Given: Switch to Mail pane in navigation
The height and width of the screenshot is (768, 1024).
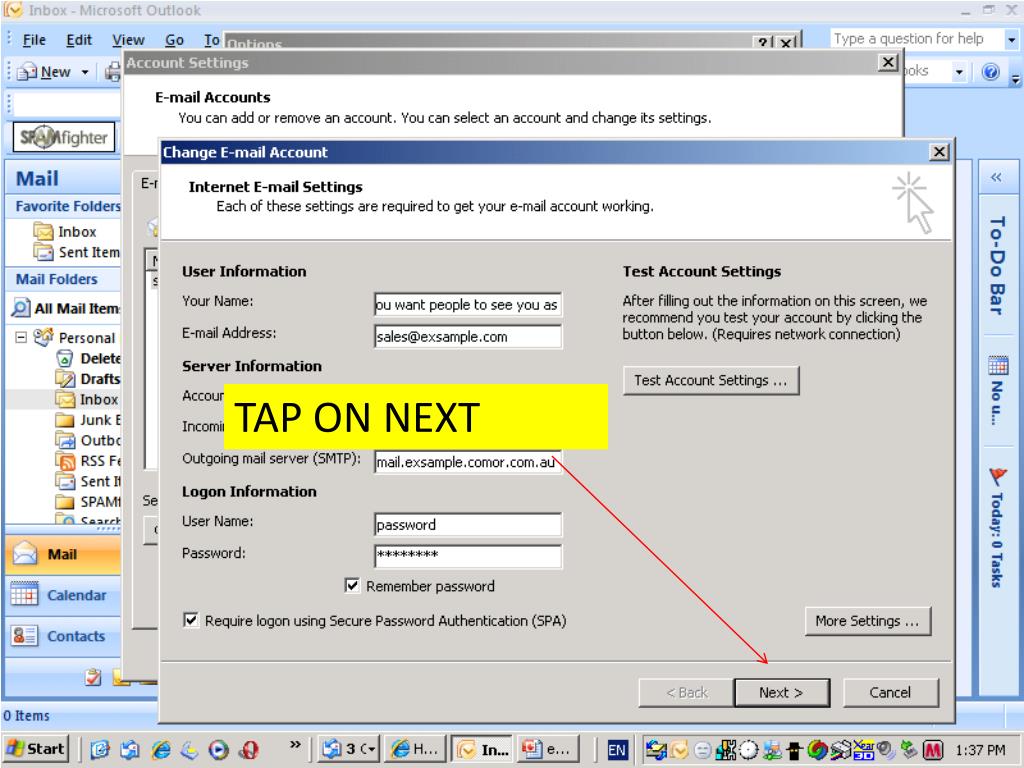Looking at the screenshot, I should click(63, 554).
